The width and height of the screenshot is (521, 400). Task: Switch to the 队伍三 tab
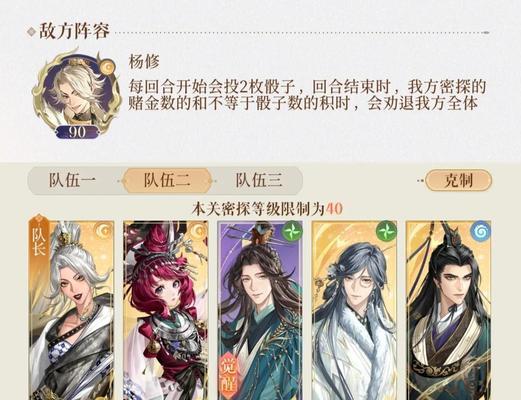[259, 180]
